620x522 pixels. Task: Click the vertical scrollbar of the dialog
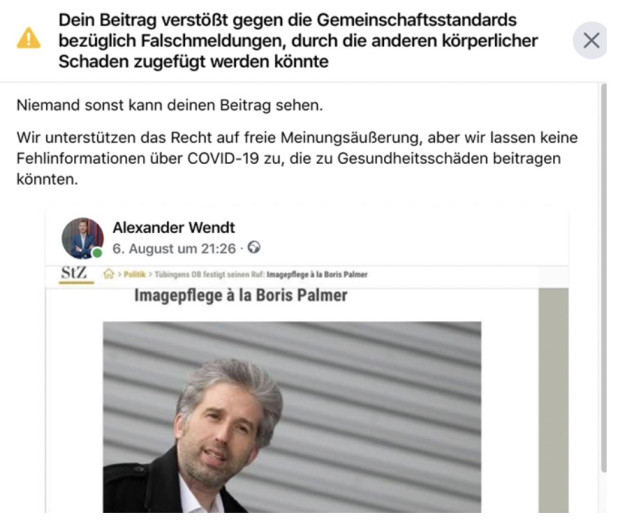(603, 278)
